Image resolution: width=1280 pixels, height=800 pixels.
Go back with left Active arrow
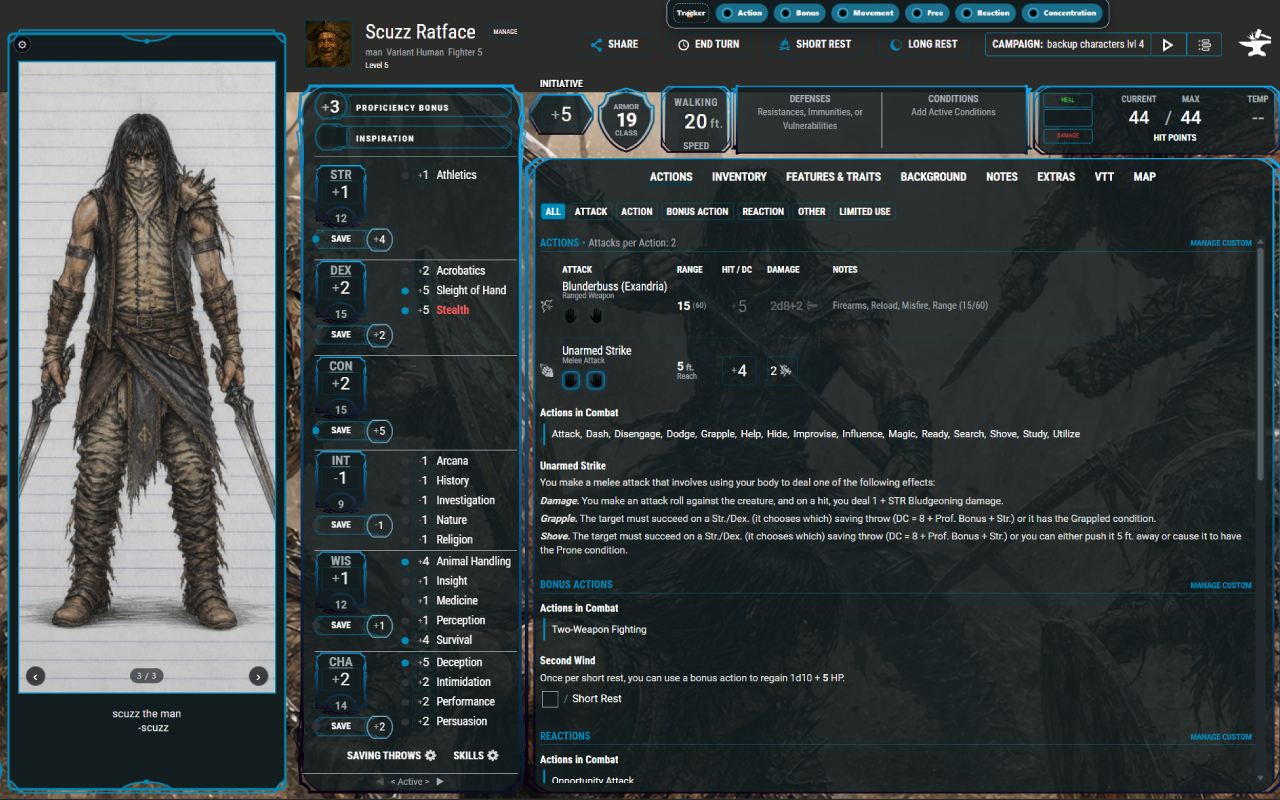point(380,782)
